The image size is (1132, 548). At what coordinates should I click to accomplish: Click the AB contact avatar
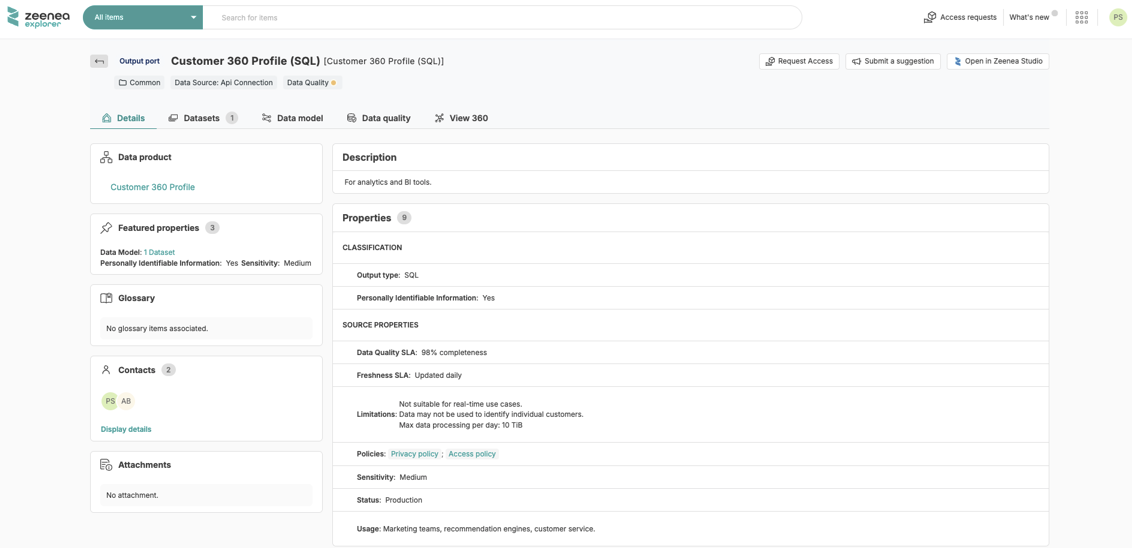click(126, 401)
